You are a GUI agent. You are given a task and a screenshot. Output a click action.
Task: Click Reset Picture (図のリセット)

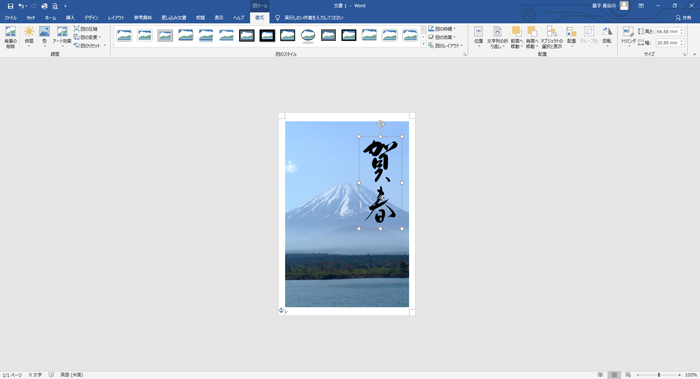(88, 46)
